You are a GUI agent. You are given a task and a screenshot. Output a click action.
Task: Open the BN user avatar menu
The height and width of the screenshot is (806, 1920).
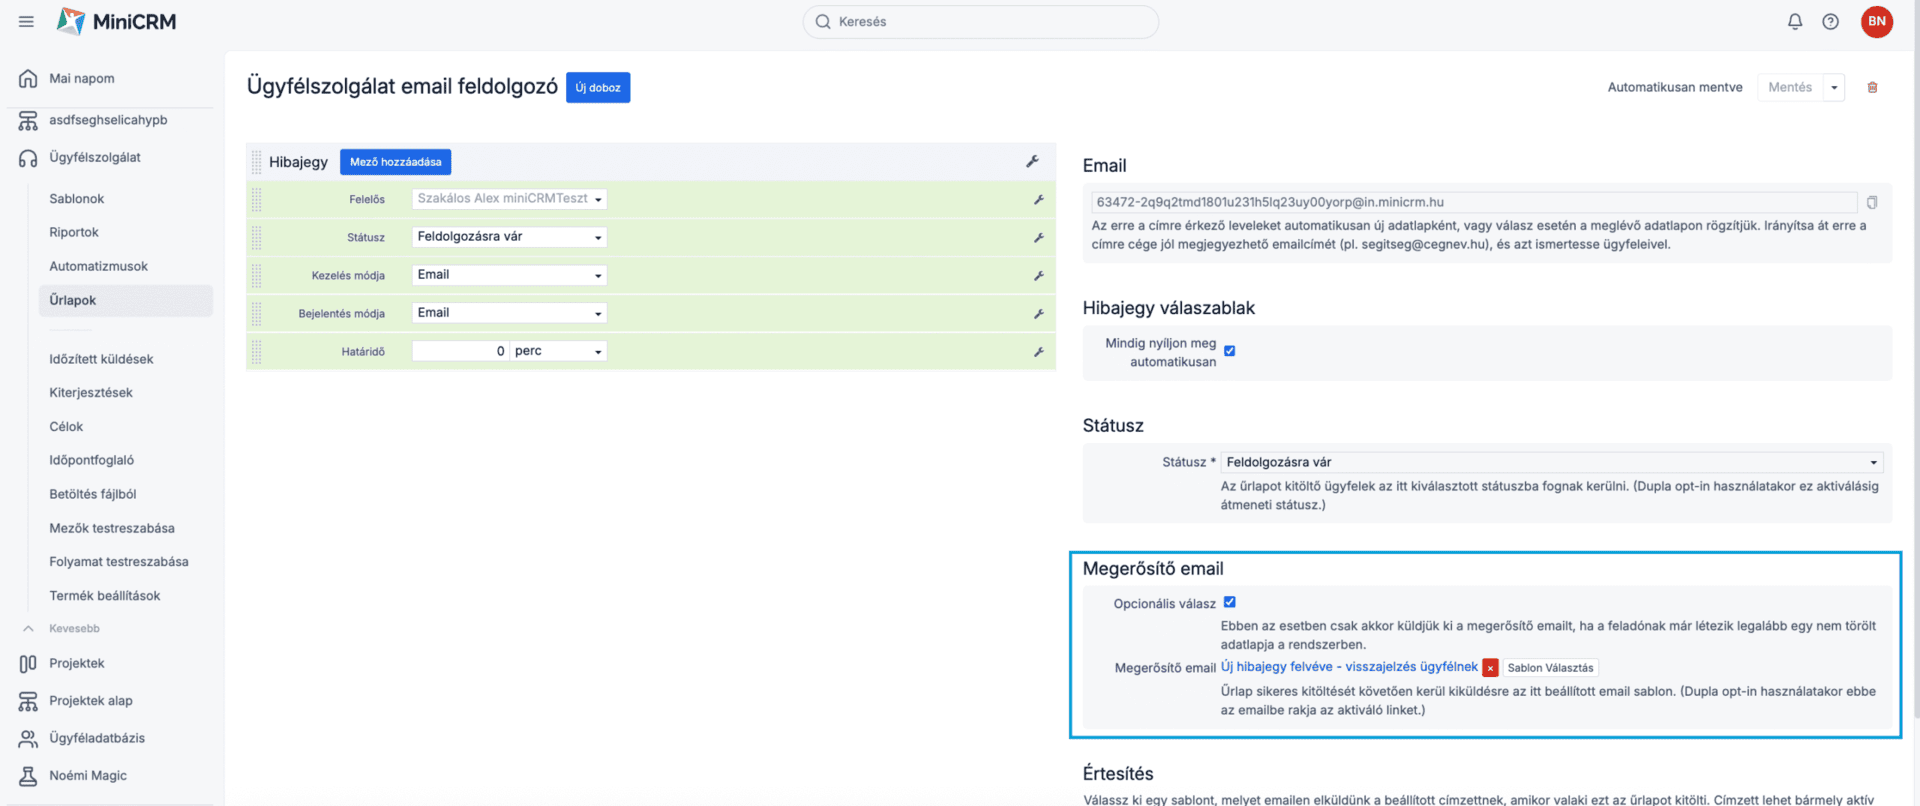(1876, 21)
